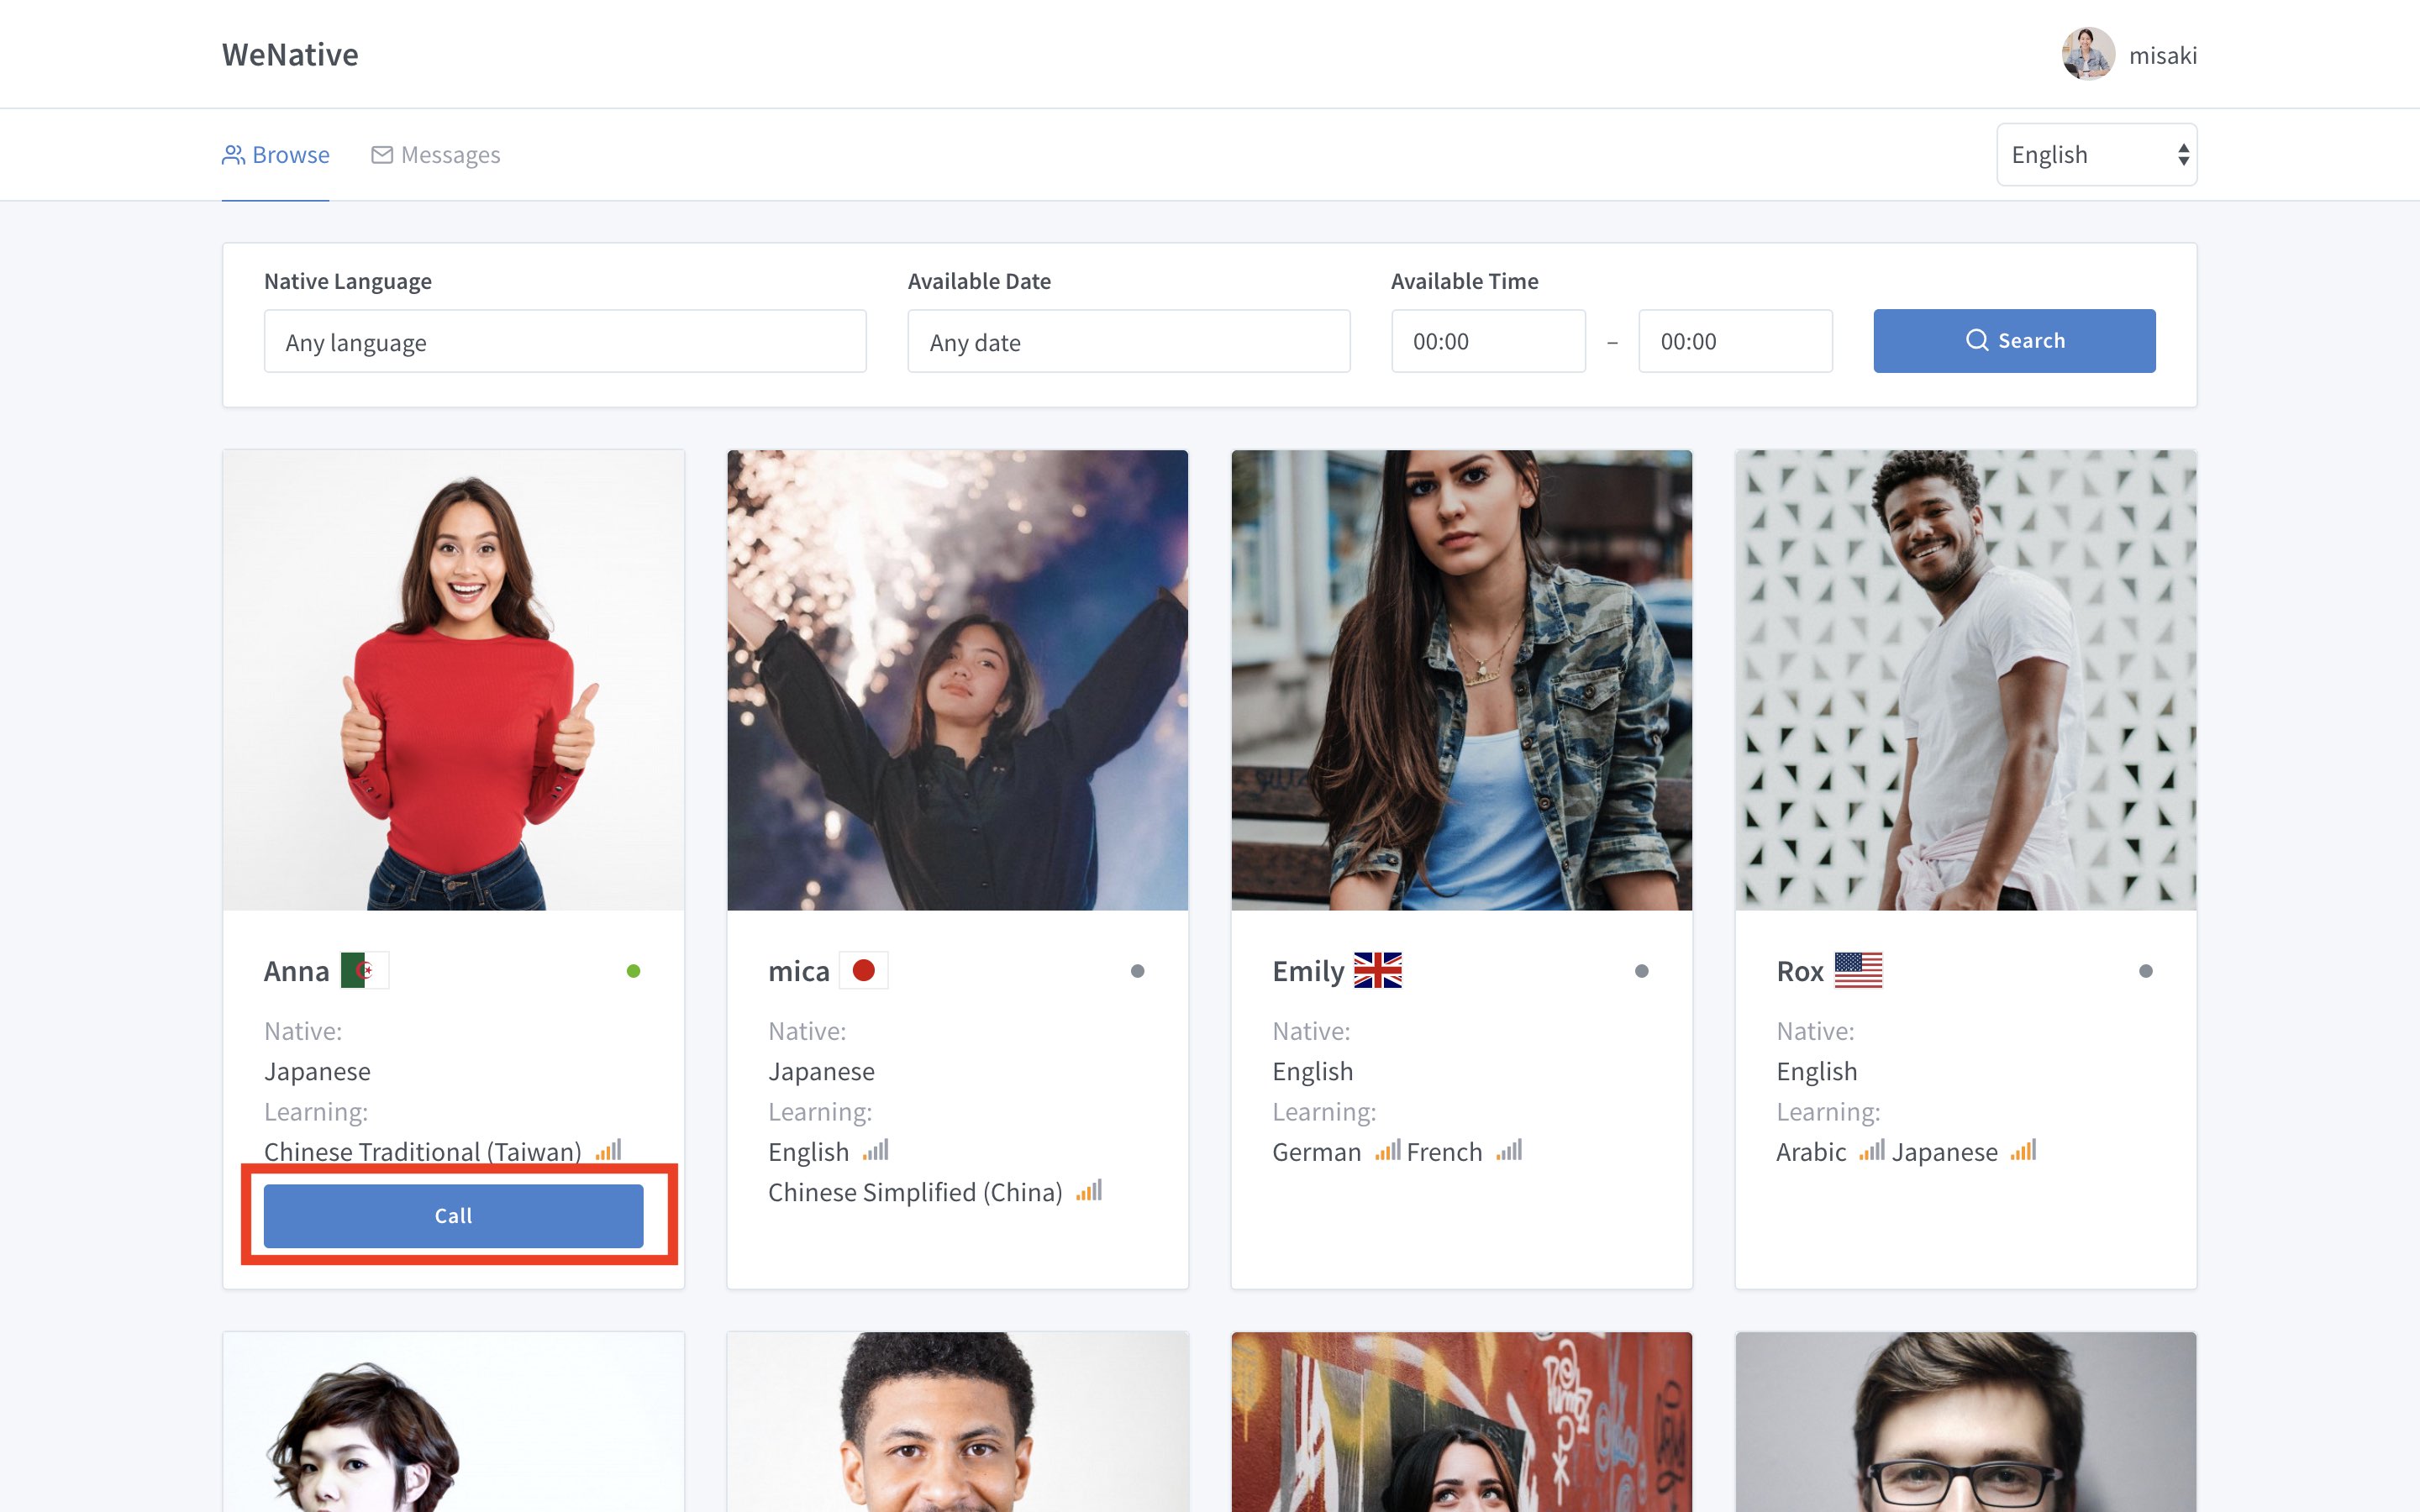Open the curly-haired man's photo in second row
The width and height of the screenshot is (2420, 1512).
[957, 1421]
